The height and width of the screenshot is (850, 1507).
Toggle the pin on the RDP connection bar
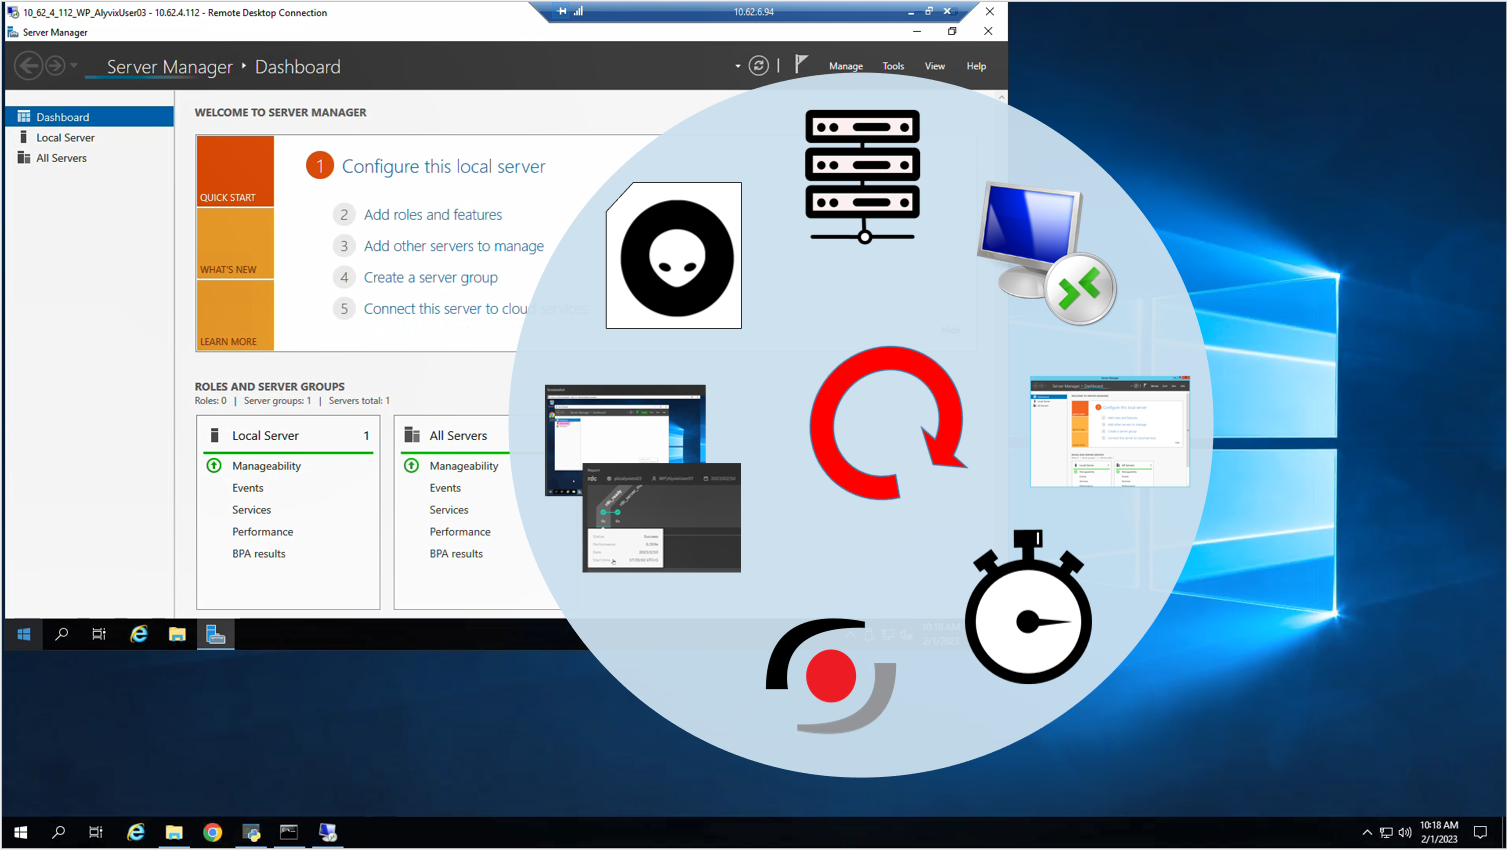[x=562, y=11]
